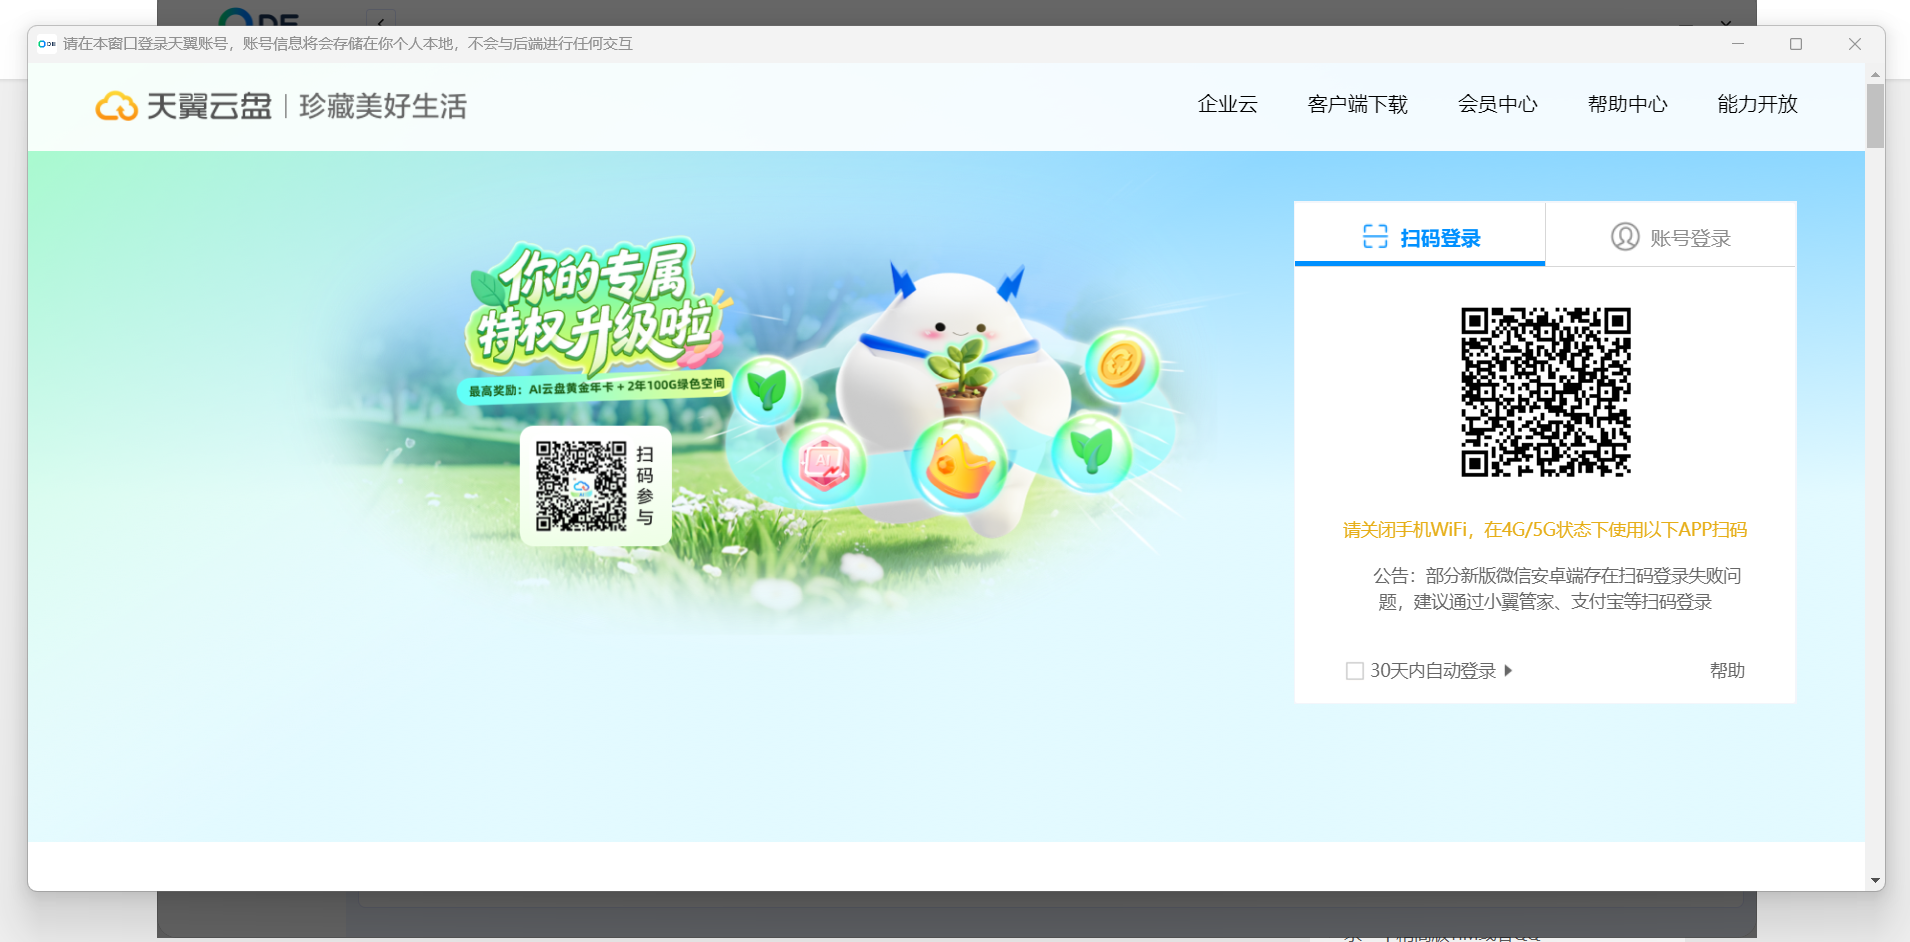1910x942 pixels.
Task: Click the pink AI gem bubble icon
Action: click(824, 464)
